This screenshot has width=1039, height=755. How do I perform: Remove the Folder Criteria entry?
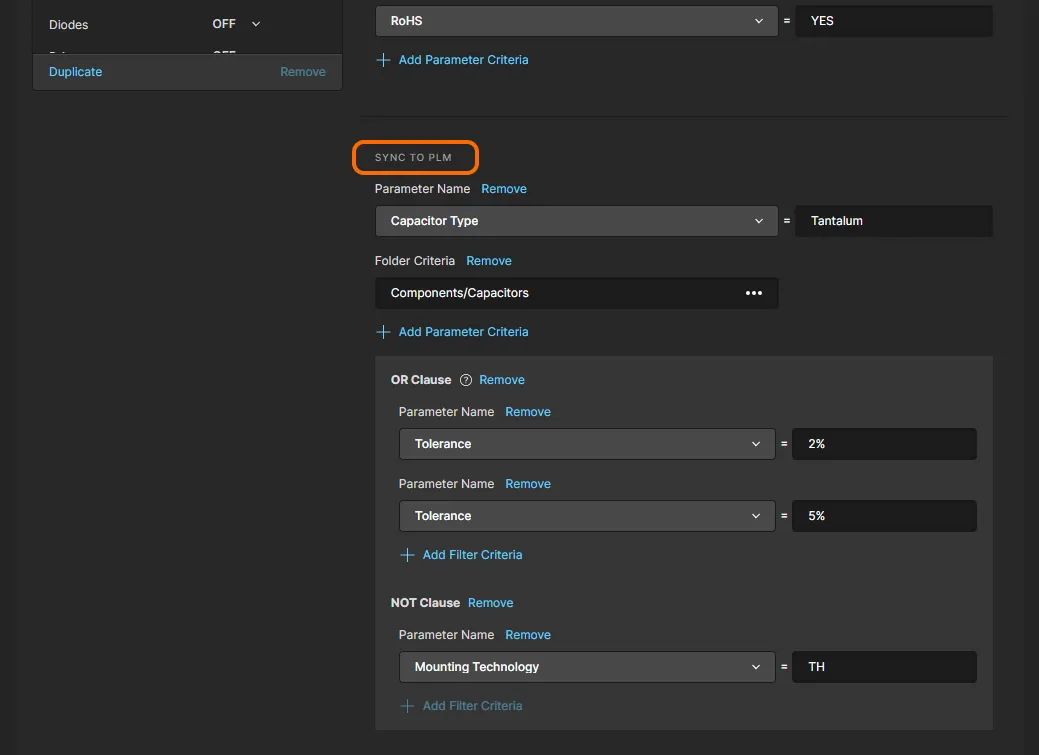(489, 261)
